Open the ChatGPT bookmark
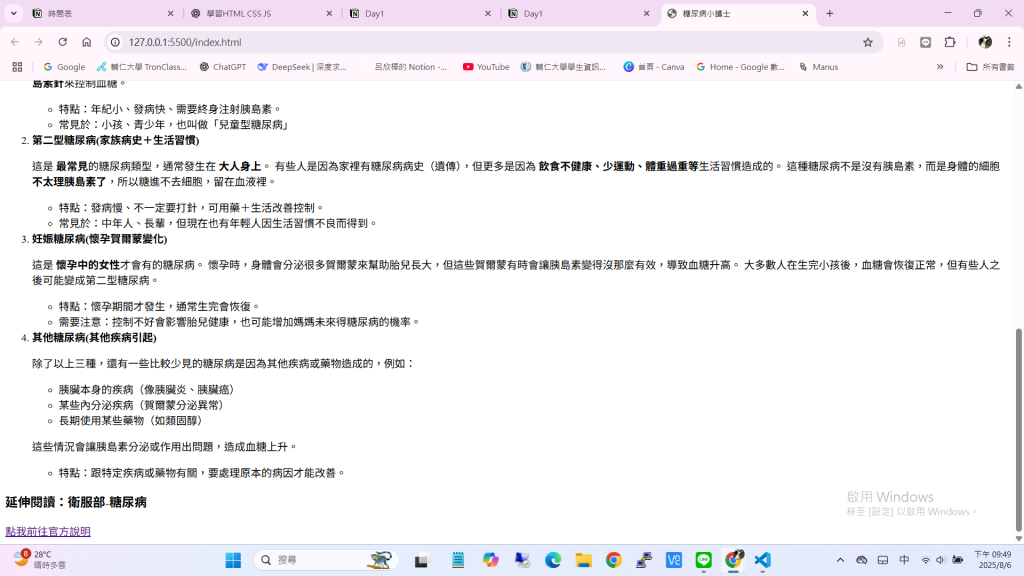1024x576 pixels. (223, 67)
